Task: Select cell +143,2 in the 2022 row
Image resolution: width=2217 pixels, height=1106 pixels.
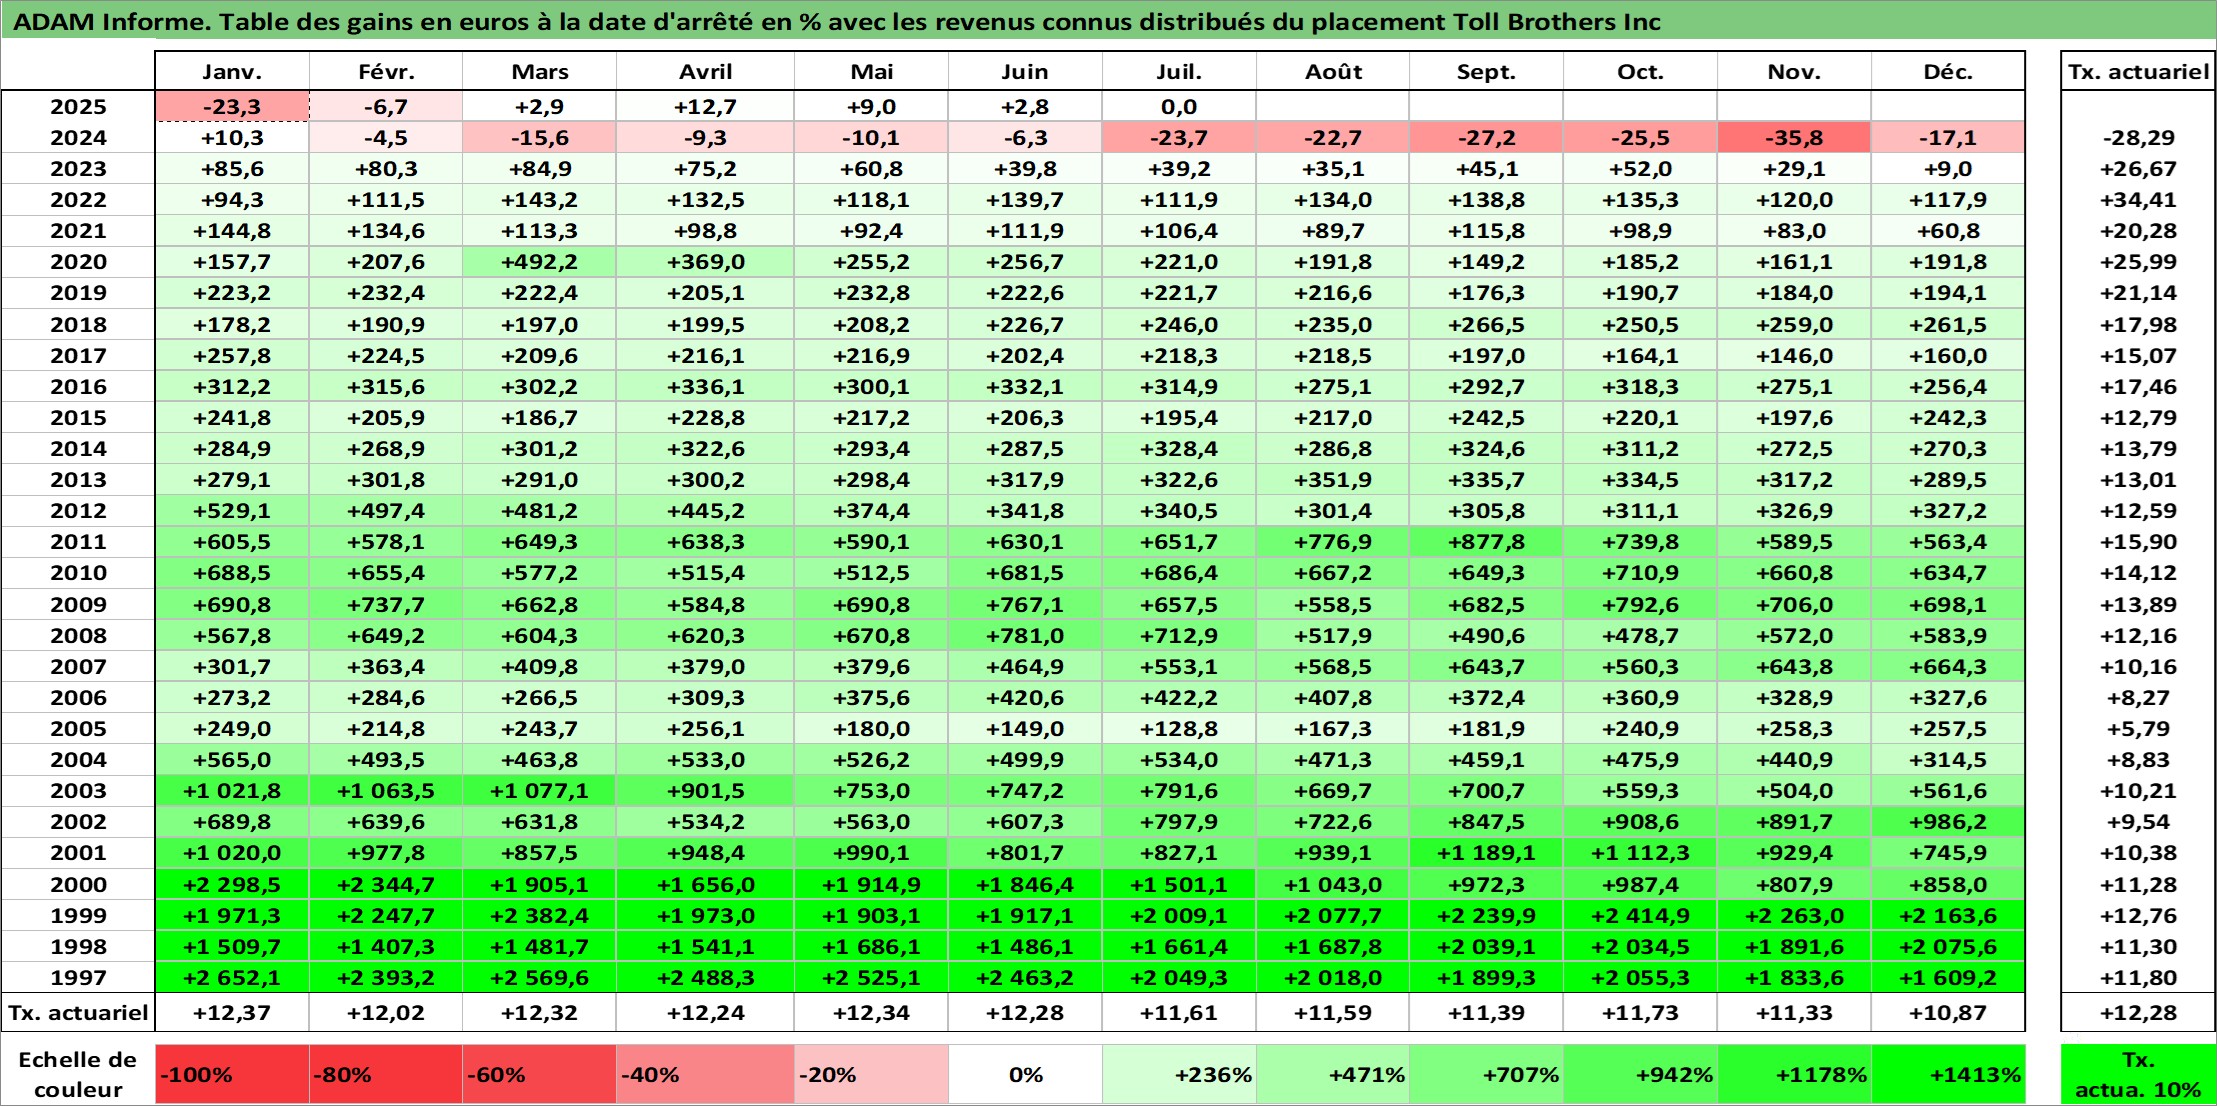Action: [x=539, y=199]
